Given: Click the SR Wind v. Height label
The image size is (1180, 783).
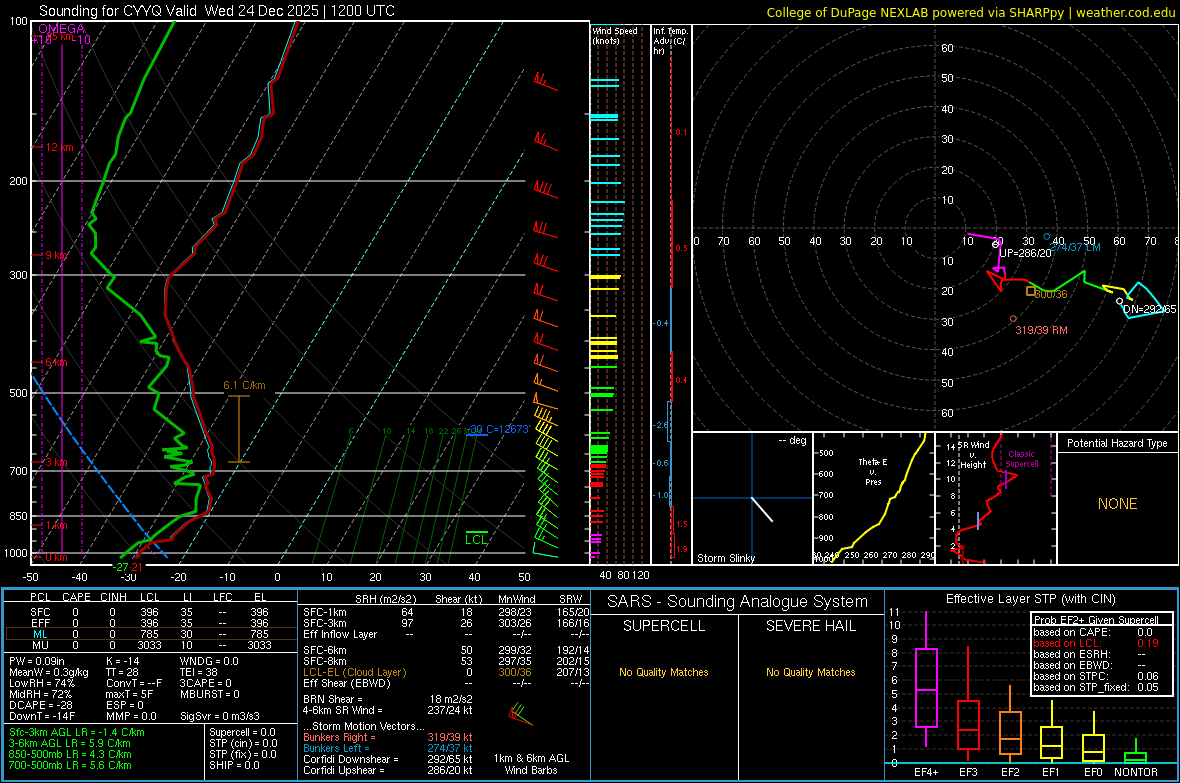Looking at the screenshot, I should [973, 455].
